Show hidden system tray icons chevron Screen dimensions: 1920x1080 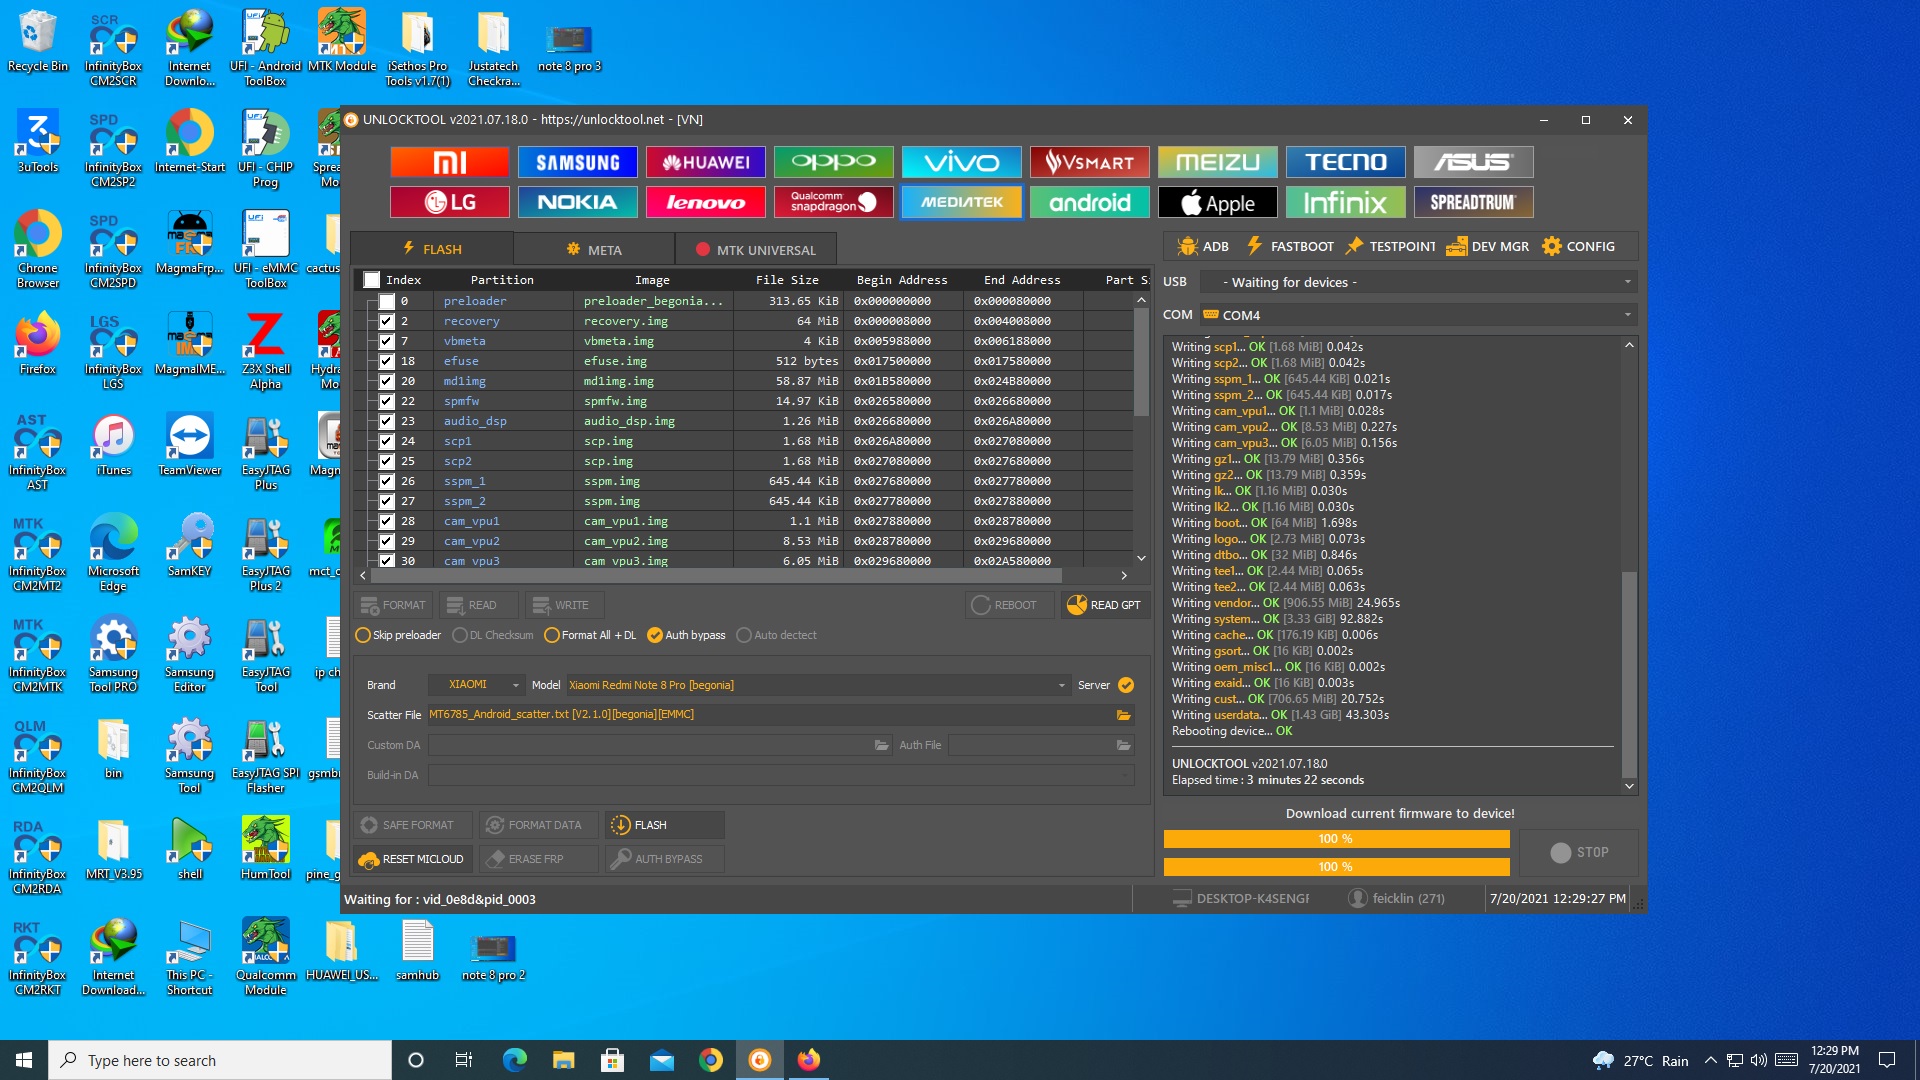point(1710,1060)
